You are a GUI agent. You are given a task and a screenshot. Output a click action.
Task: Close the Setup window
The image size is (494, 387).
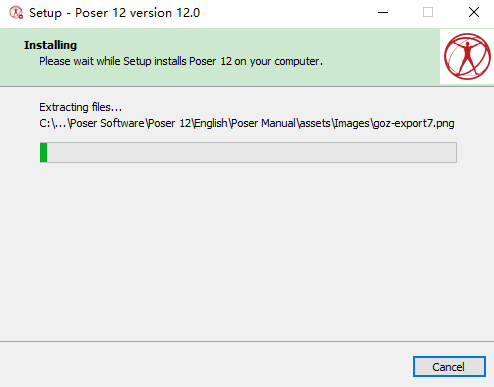474,13
